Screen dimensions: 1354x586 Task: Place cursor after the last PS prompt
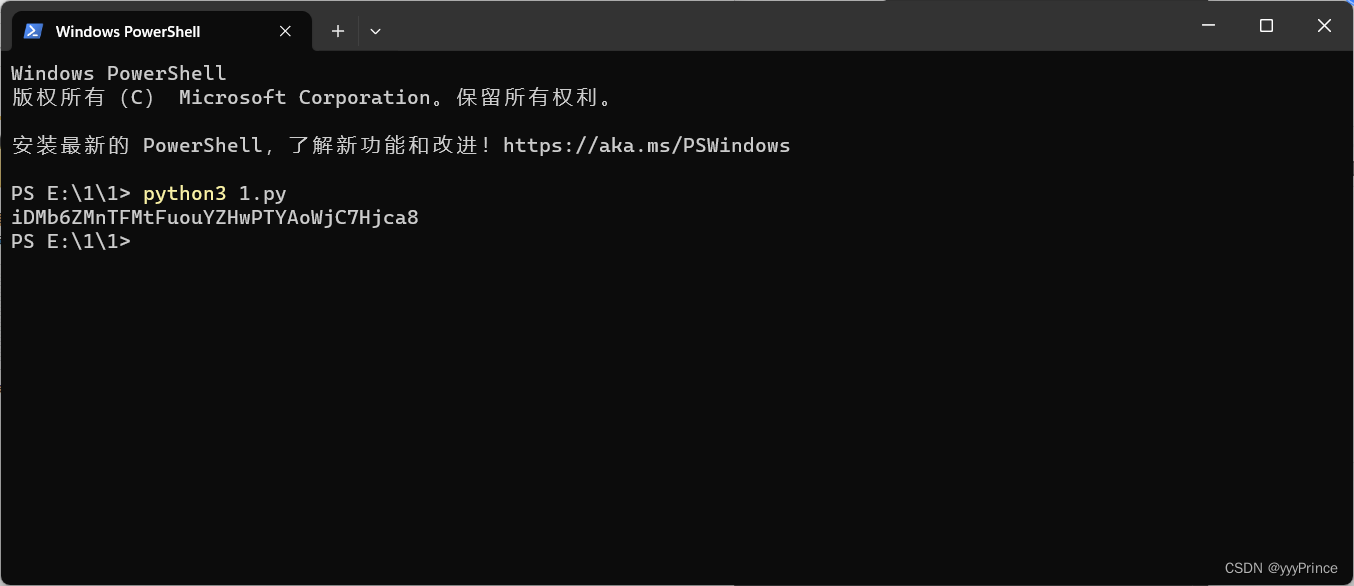[140, 241]
